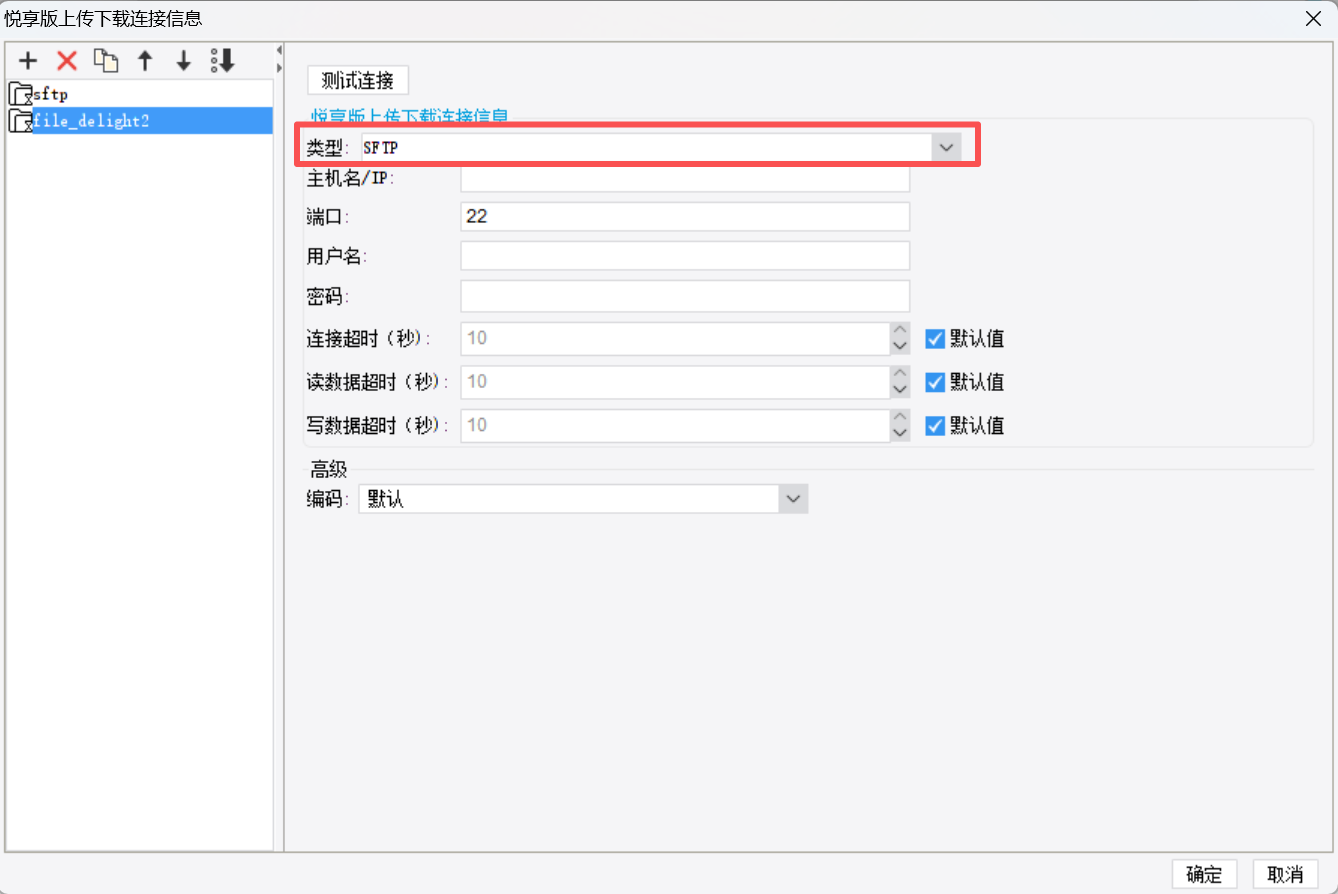
Task: Delete connection with the red X icon
Action: [67, 61]
